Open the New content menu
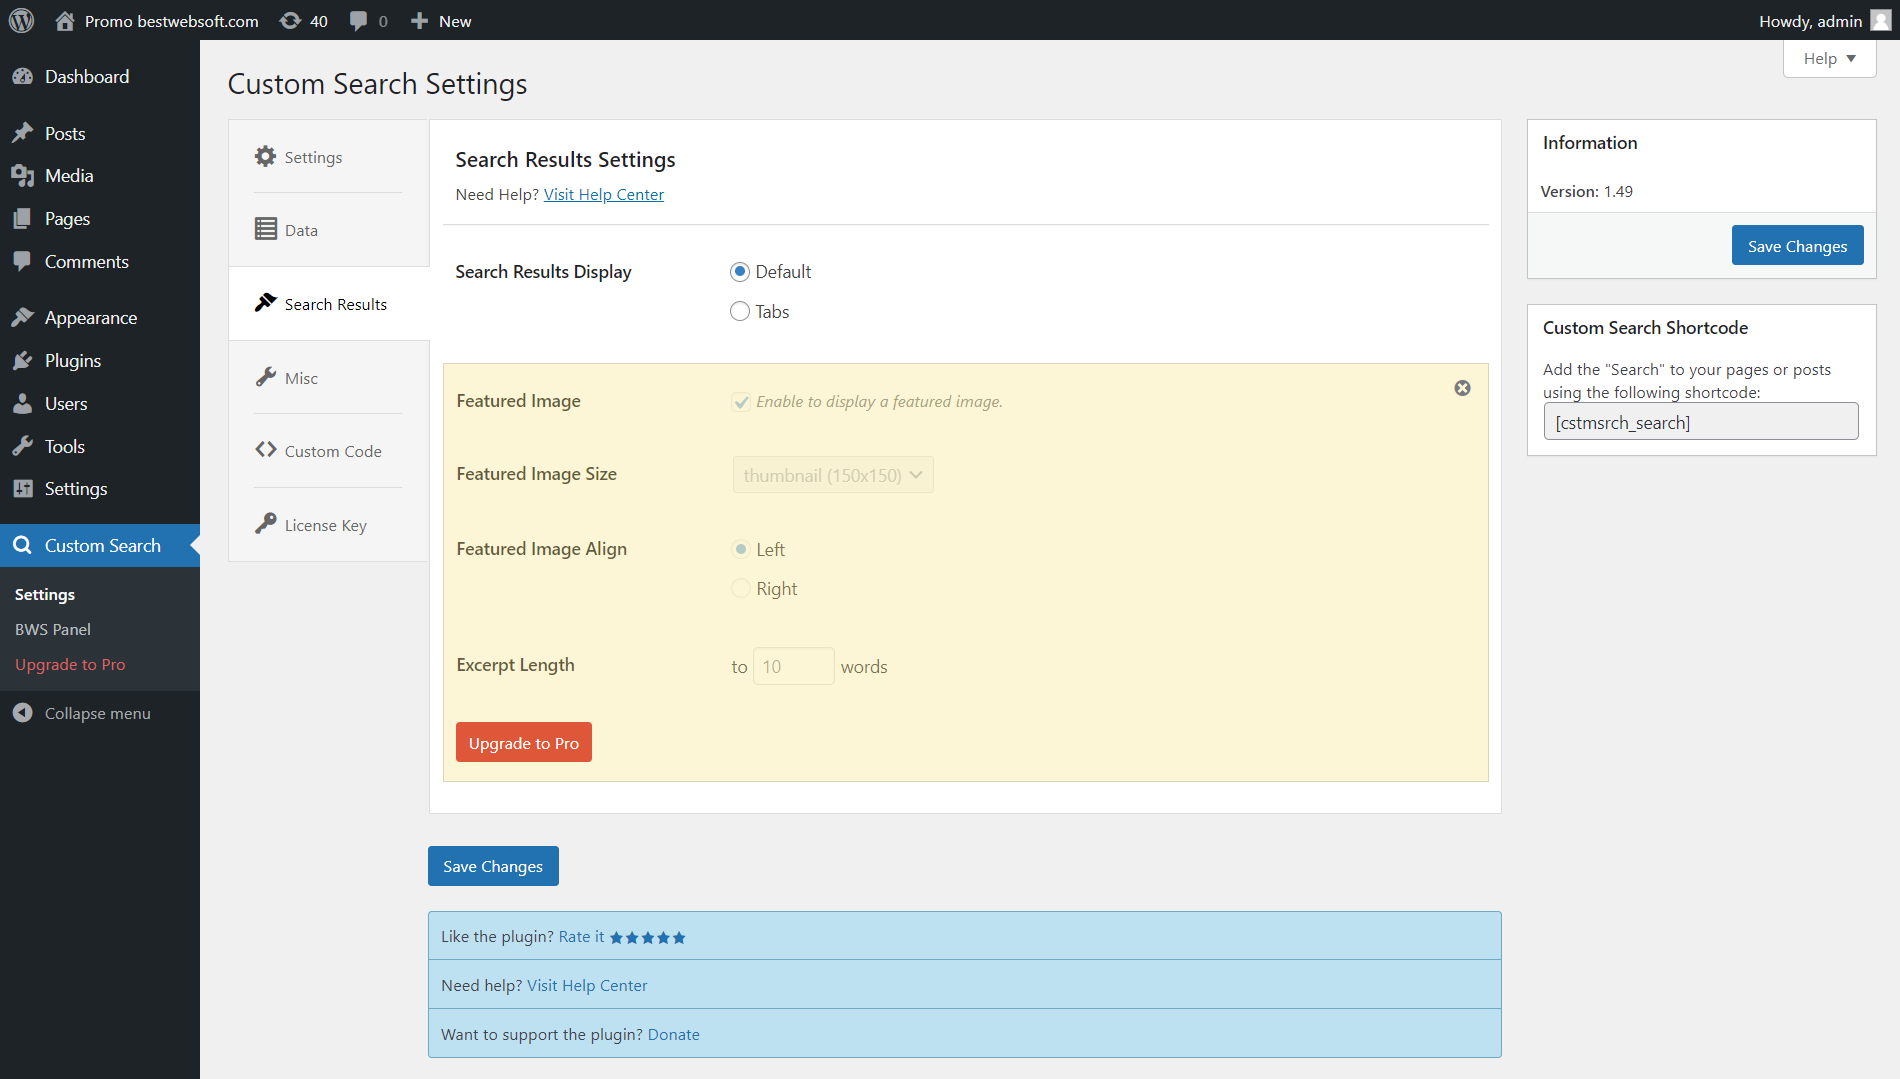The height and width of the screenshot is (1079, 1900). coord(441,21)
